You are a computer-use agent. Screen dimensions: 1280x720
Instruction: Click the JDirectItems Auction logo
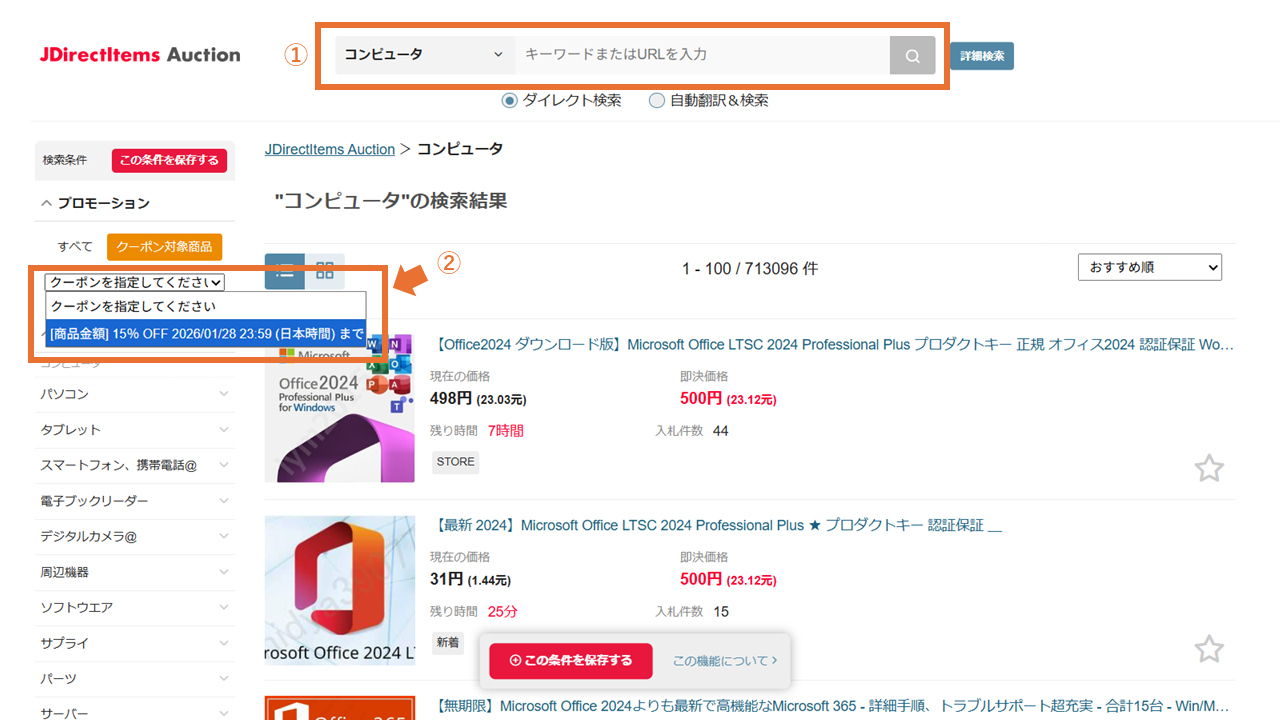[140, 55]
